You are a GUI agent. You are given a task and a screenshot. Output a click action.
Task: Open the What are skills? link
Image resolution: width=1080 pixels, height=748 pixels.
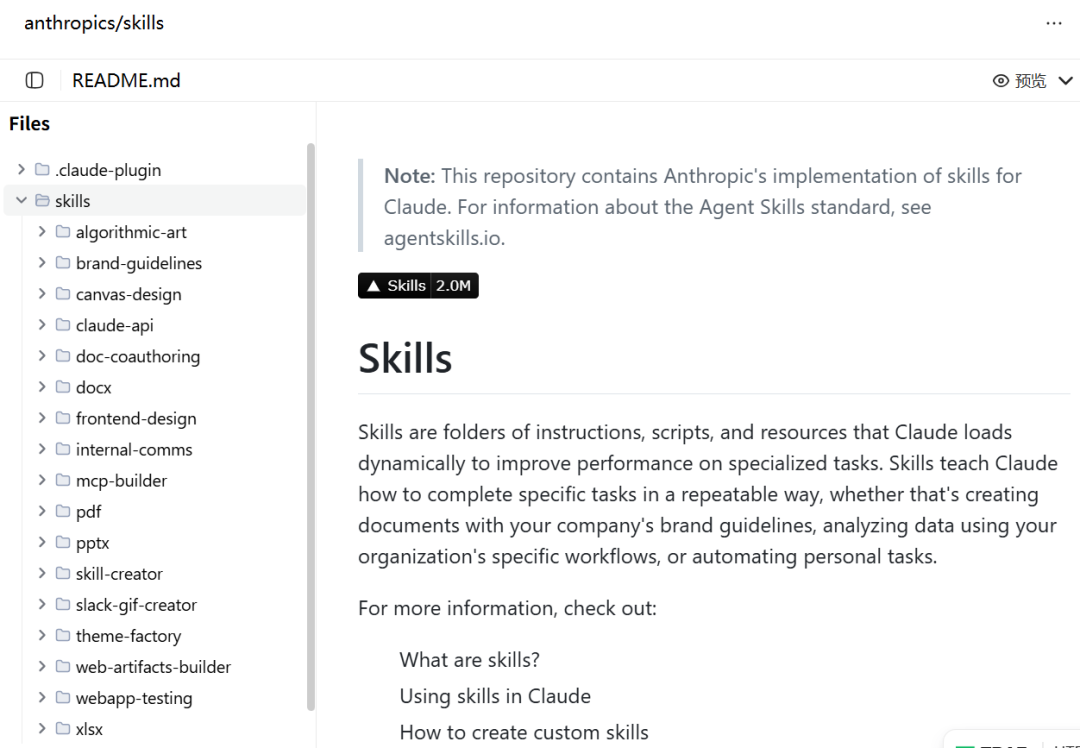point(469,660)
